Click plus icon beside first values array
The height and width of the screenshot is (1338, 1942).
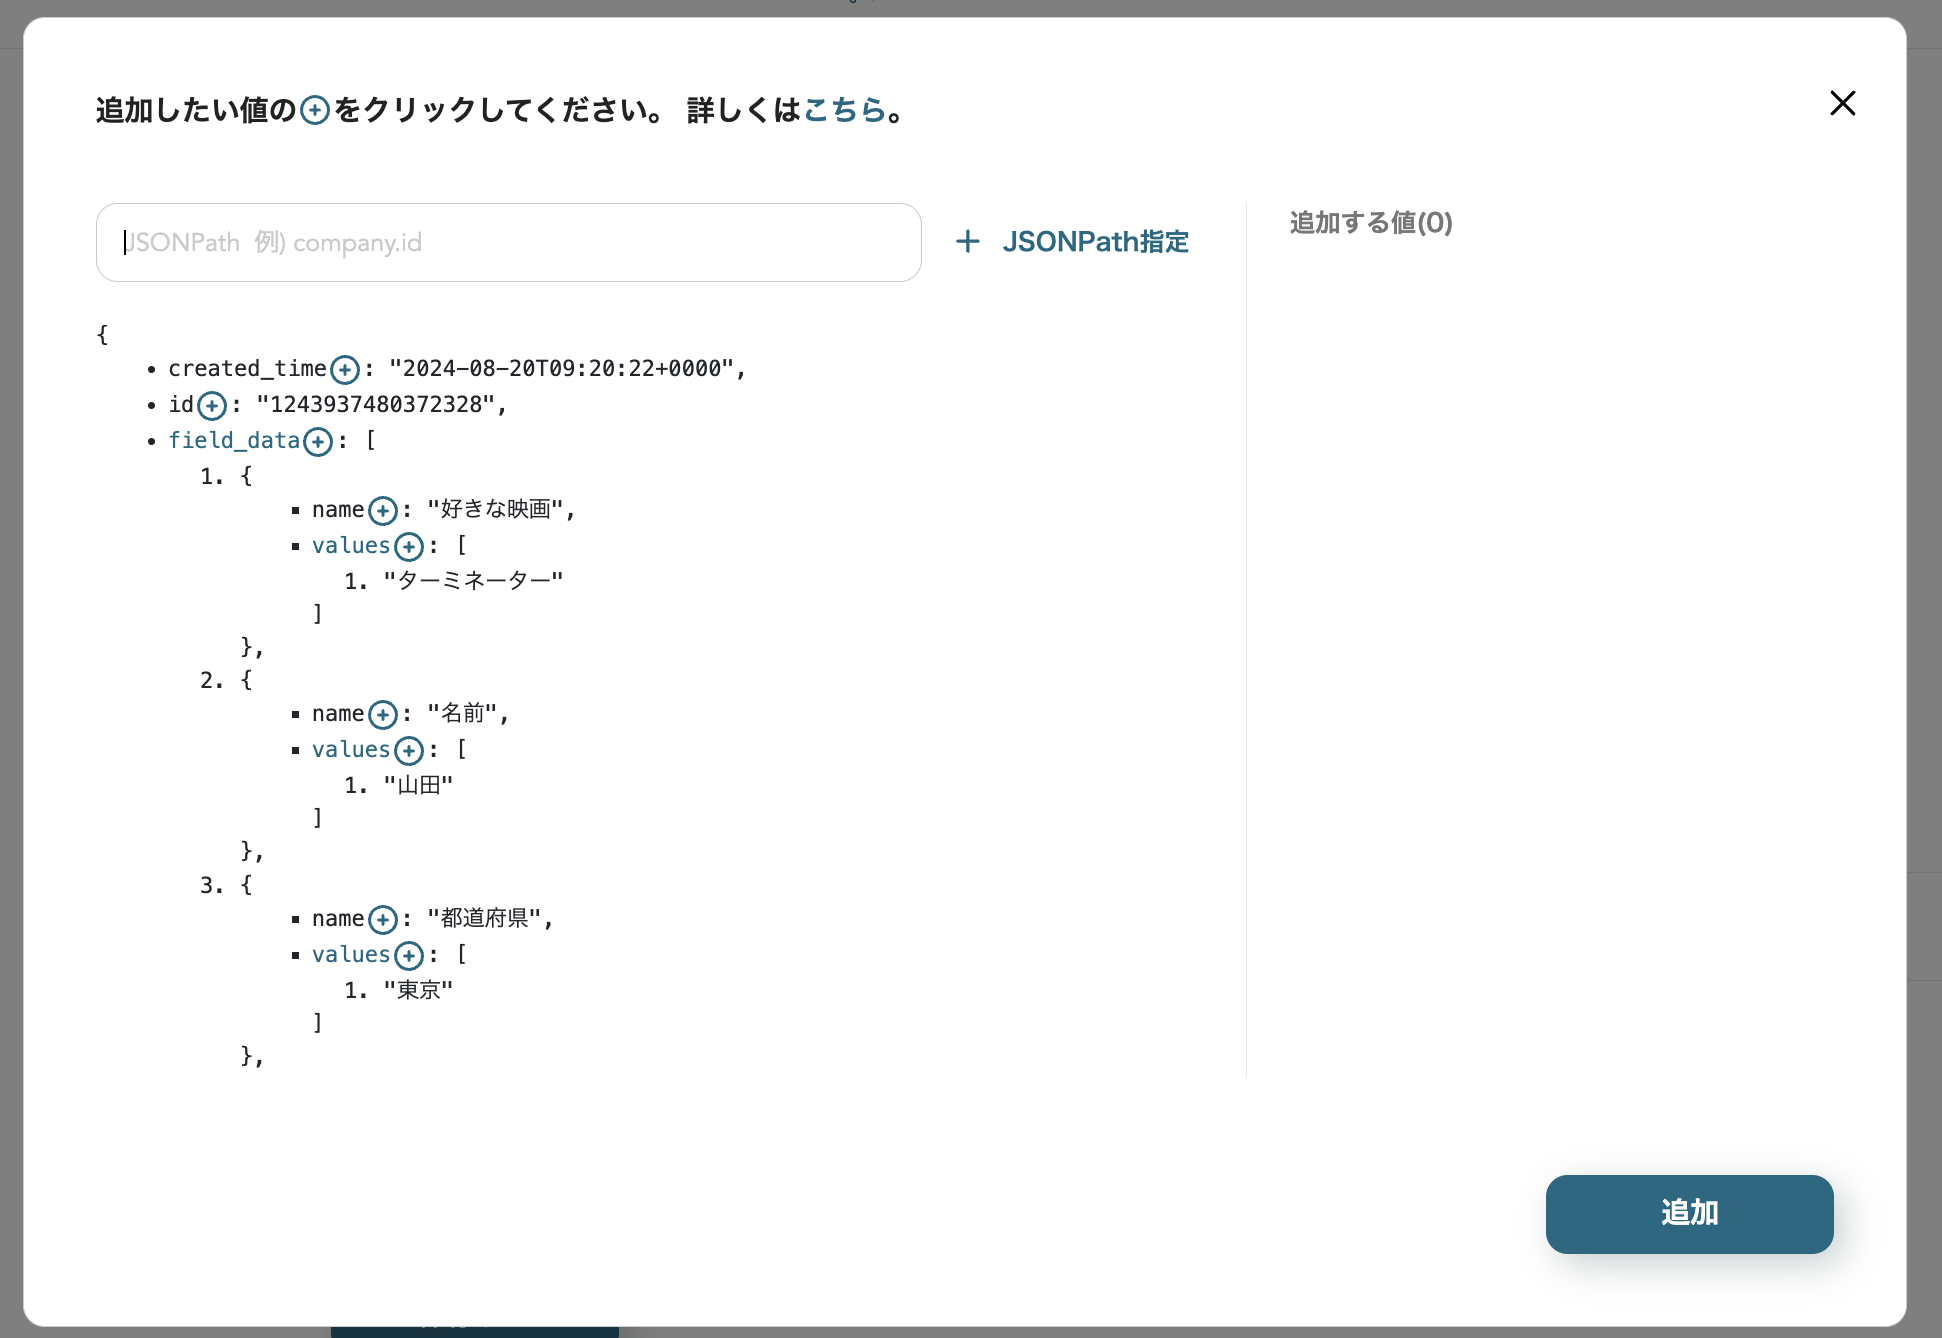coord(409,547)
